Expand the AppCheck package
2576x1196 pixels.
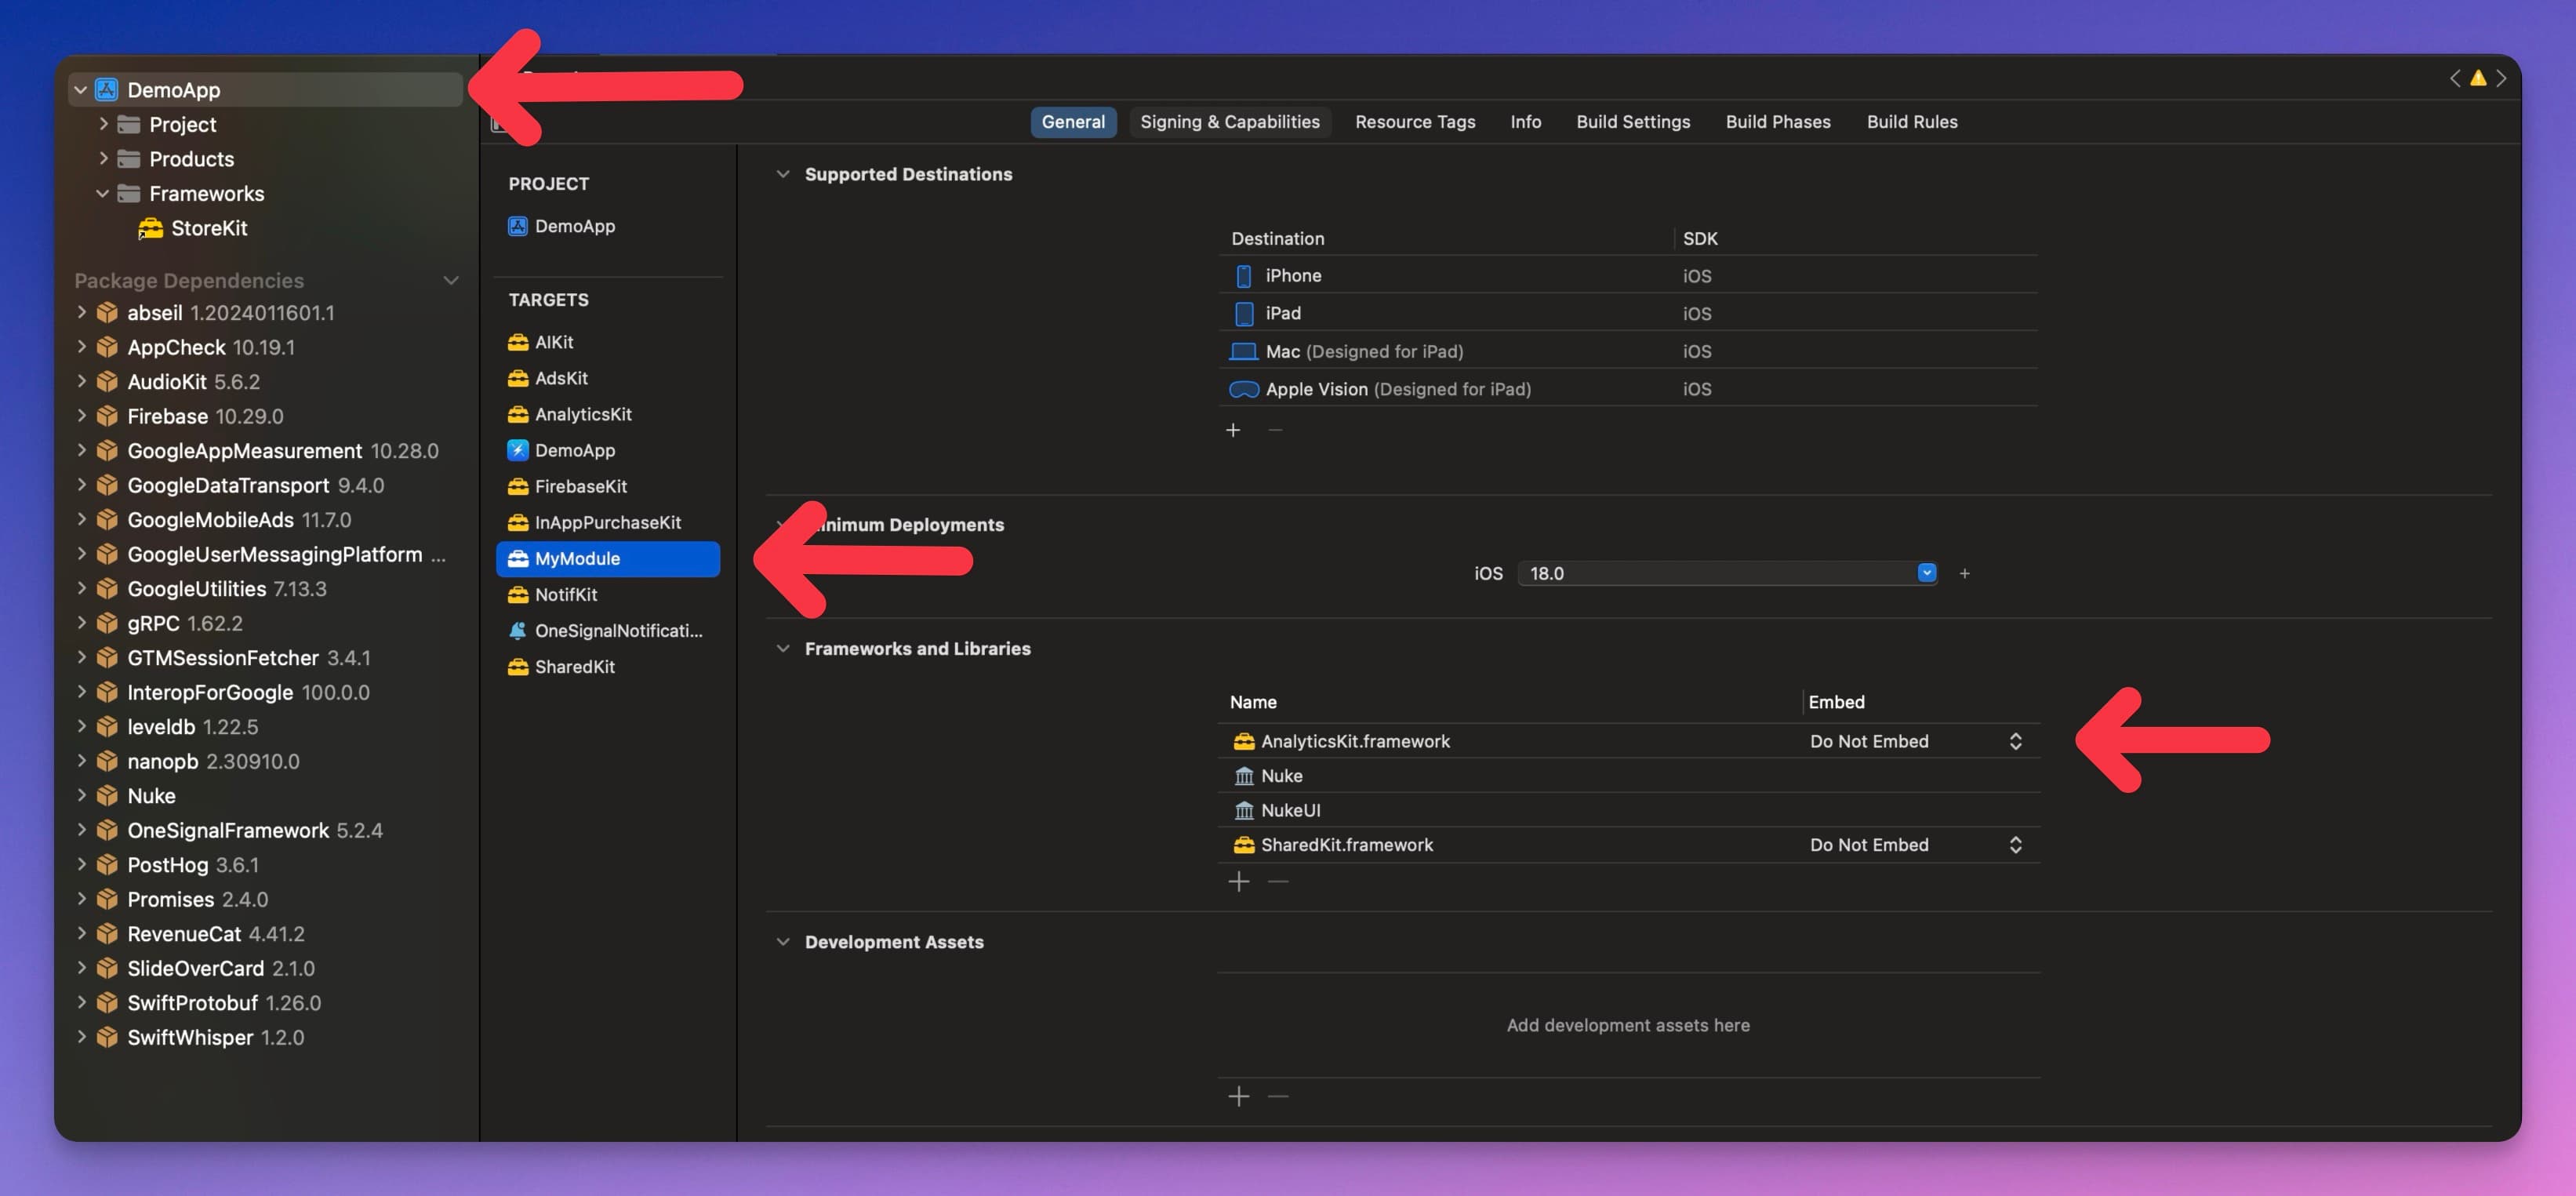(81, 347)
